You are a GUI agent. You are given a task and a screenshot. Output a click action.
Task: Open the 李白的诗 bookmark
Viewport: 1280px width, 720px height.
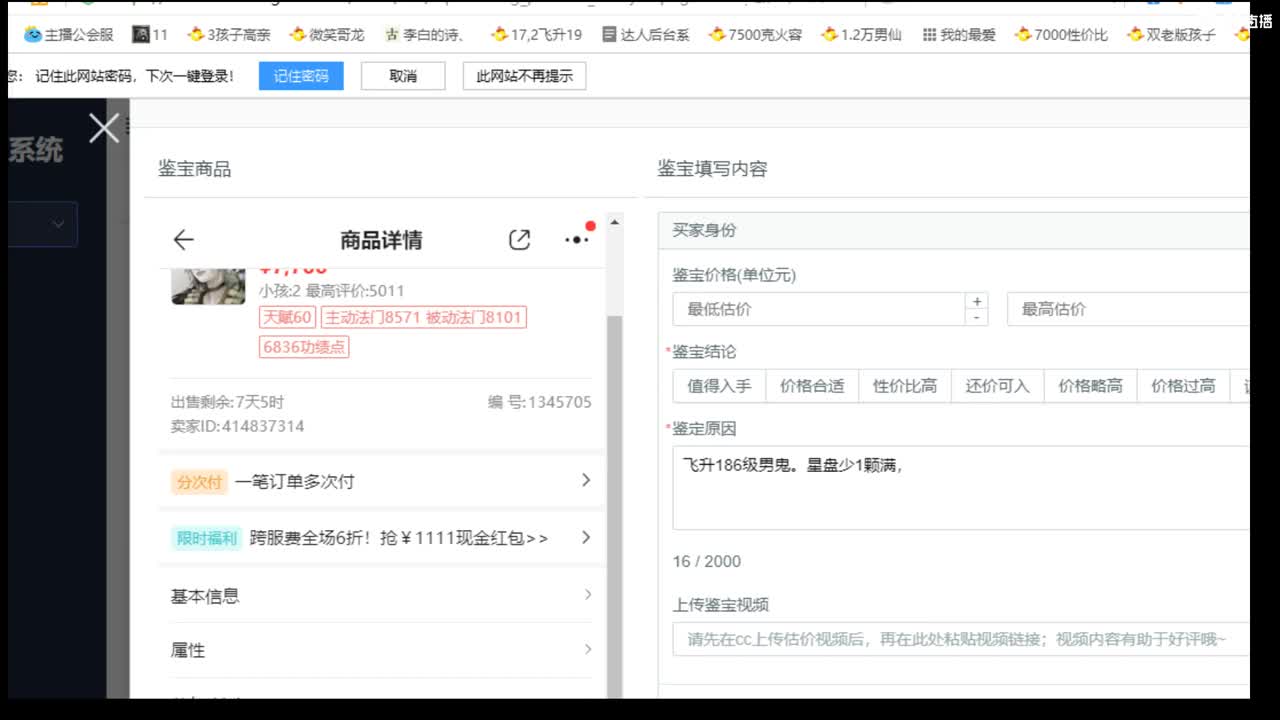click(x=425, y=35)
